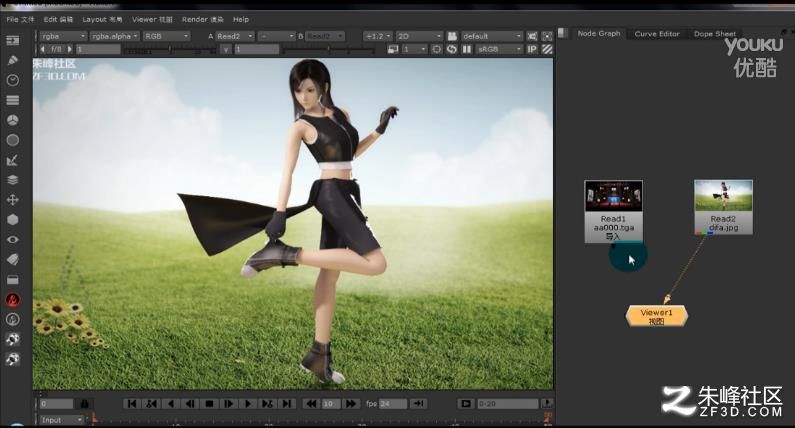Viewport: 795px width, 428px height.
Task: Click the gain slider track
Action: click(170, 50)
